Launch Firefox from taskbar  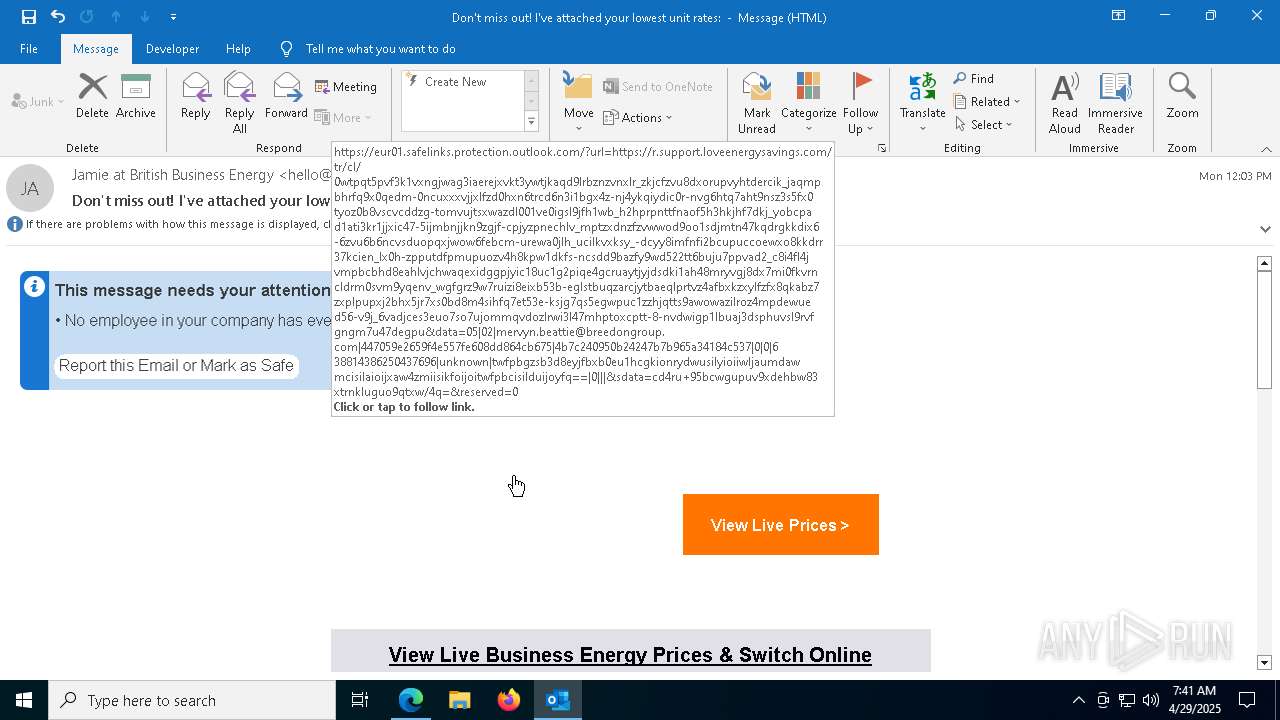pos(509,700)
